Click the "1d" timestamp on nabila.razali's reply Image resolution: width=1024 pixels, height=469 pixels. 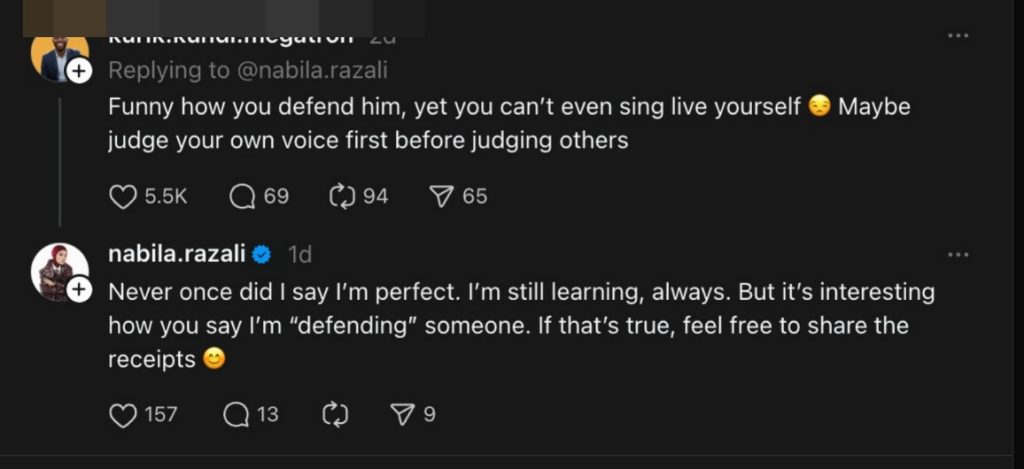tap(300, 255)
